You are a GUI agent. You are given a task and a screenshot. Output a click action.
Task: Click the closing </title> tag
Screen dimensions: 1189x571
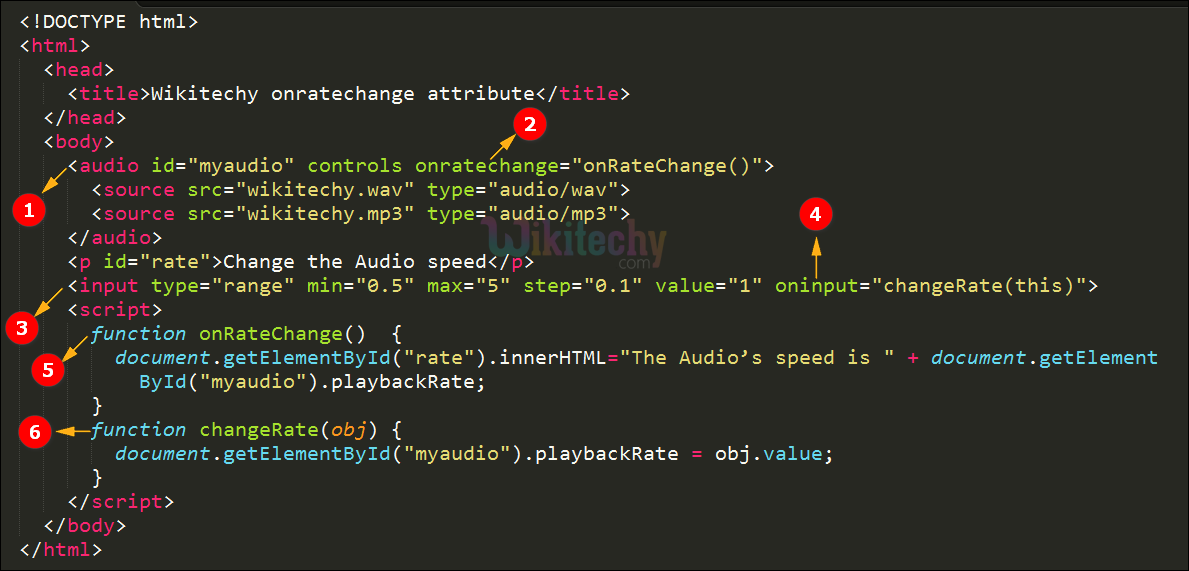click(x=582, y=94)
